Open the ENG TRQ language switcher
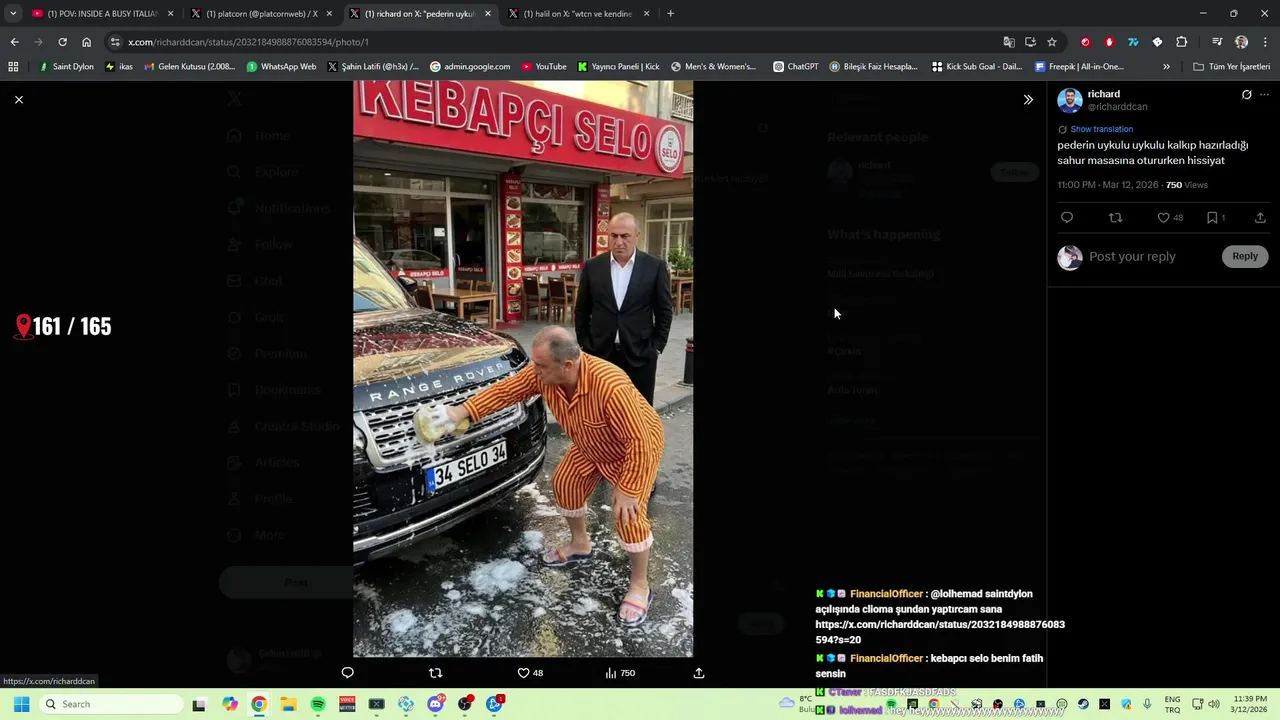The width and height of the screenshot is (1280, 720). pyautogui.click(x=1172, y=704)
